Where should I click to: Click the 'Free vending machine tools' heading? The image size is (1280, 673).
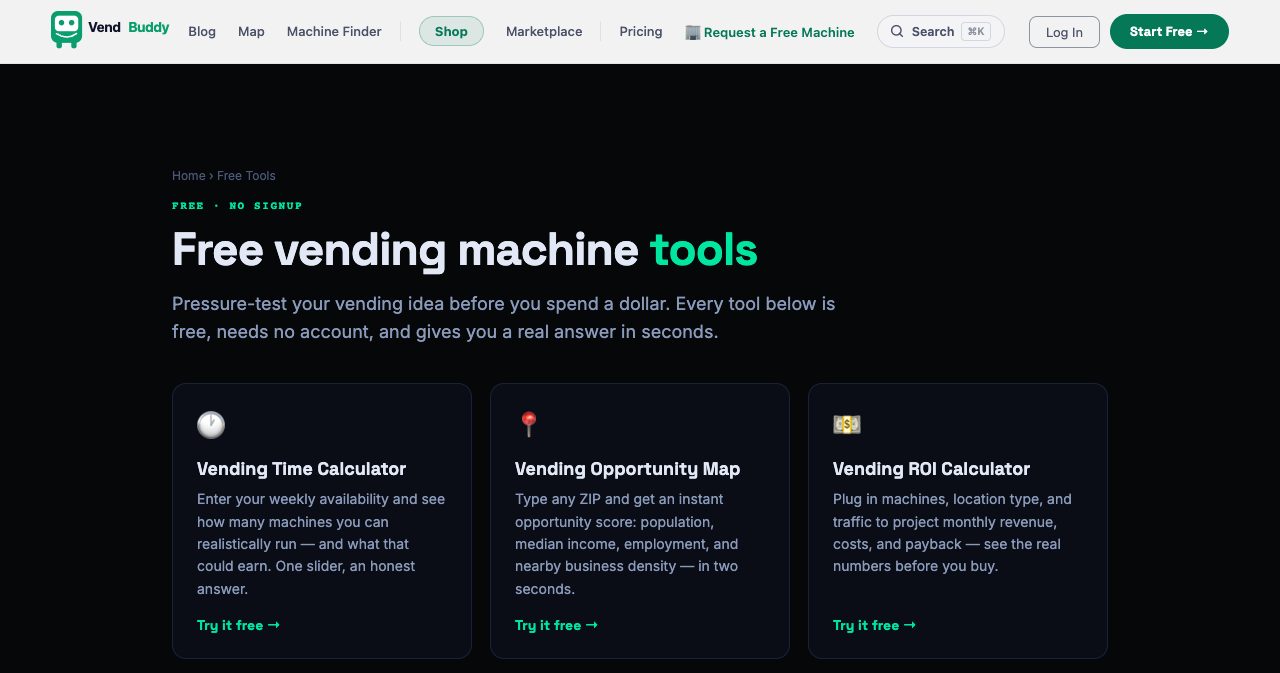[465, 250]
